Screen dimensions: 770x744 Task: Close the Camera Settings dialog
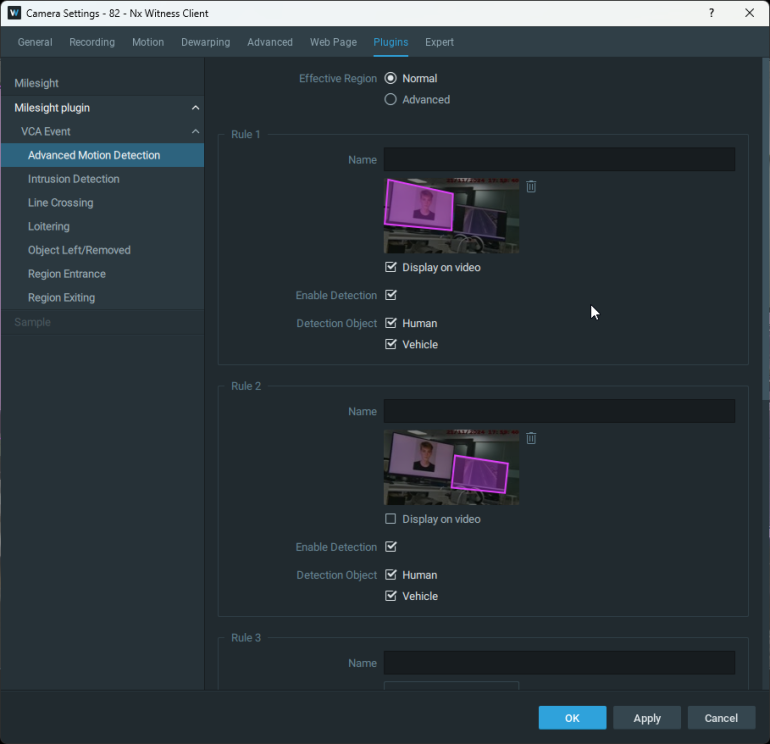(x=749, y=13)
